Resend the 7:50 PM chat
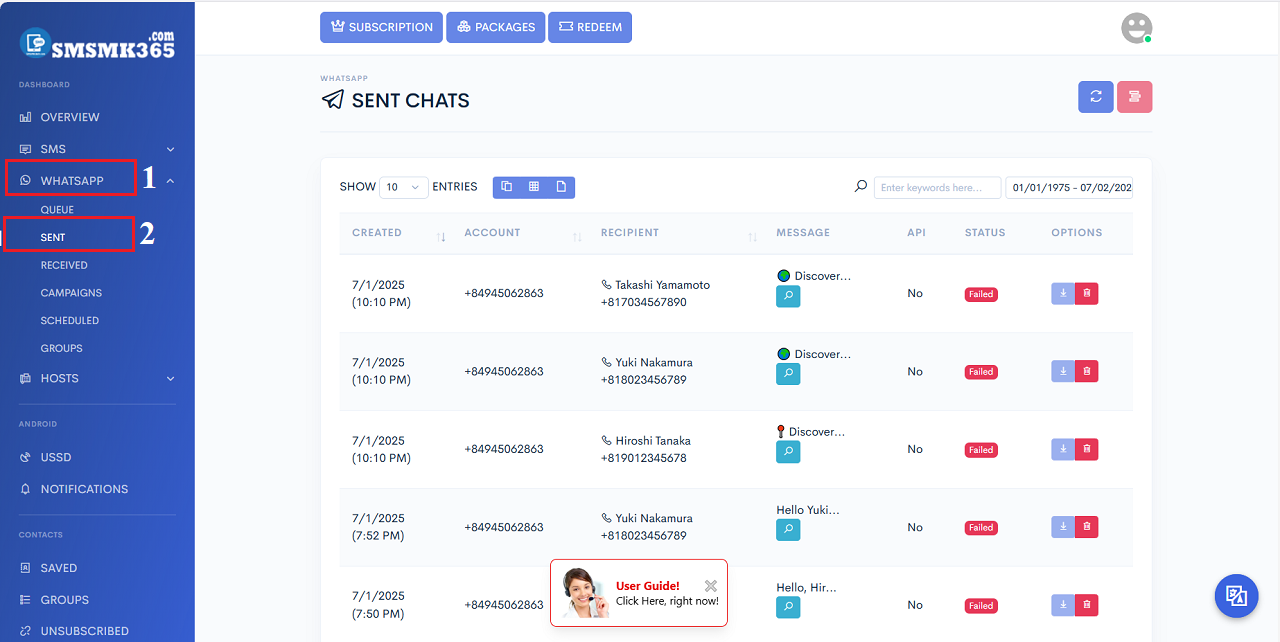Screen dimensions: 1280x642 point(1063,605)
